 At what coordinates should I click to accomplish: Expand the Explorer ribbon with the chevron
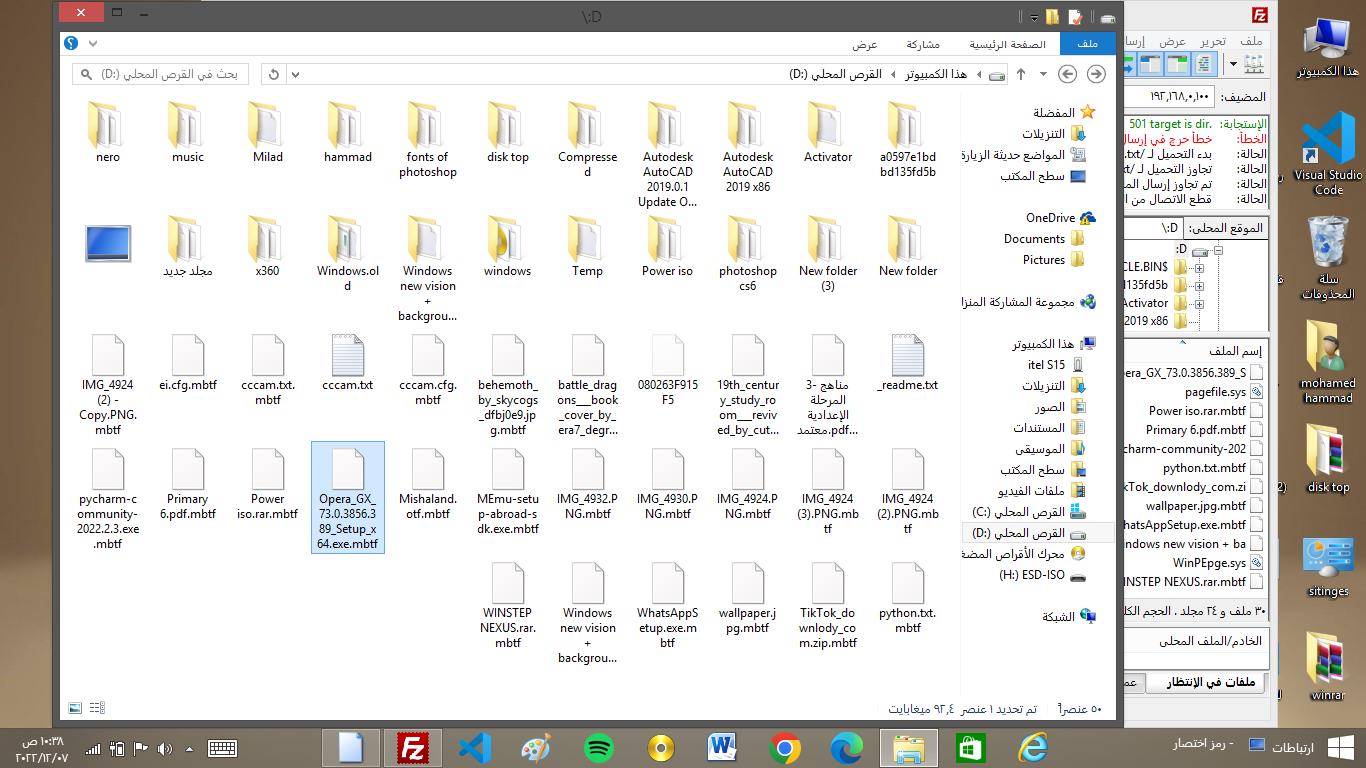coord(93,44)
